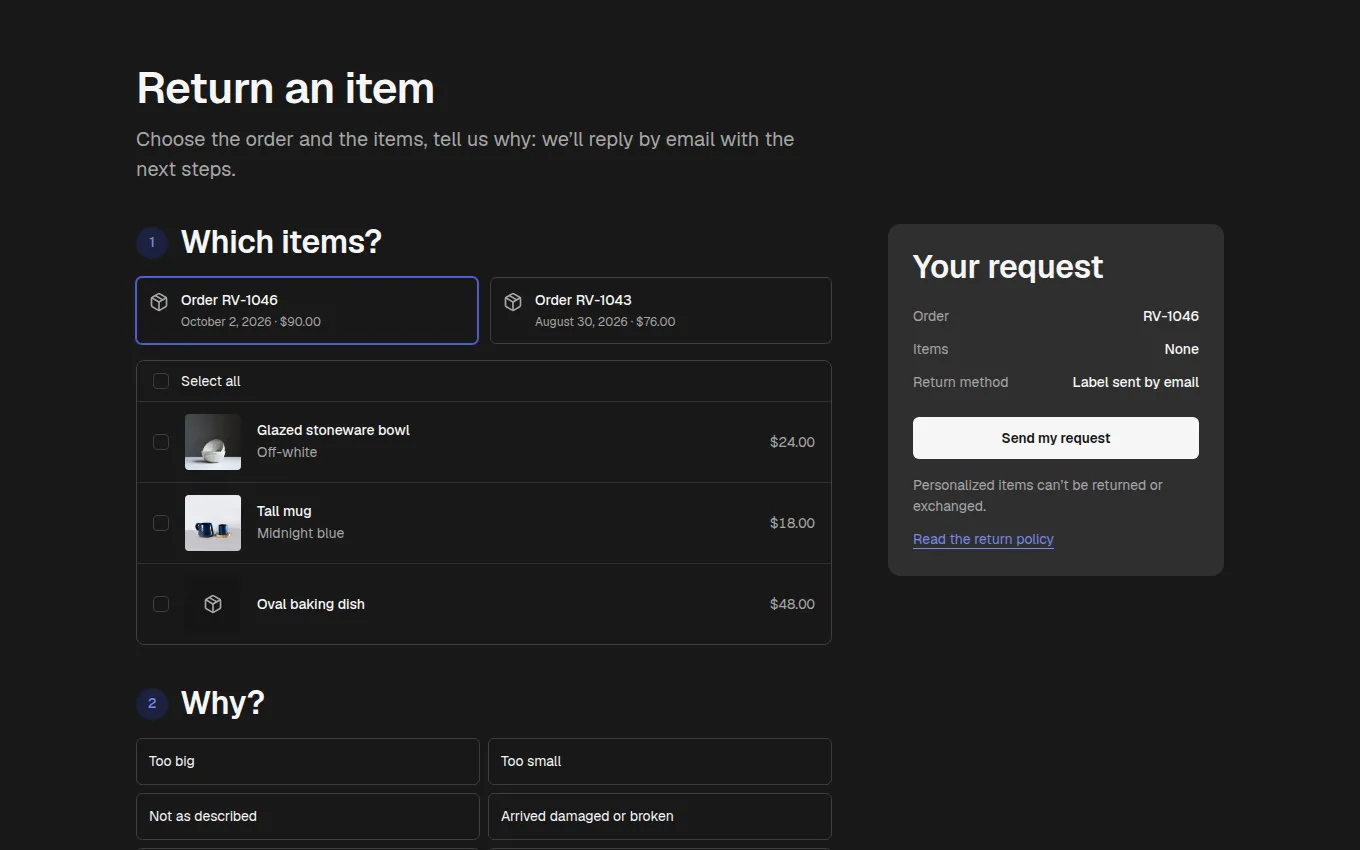This screenshot has width=1360, height=850.
Task: Choose the Too big reason
Action: pos(308,761)
